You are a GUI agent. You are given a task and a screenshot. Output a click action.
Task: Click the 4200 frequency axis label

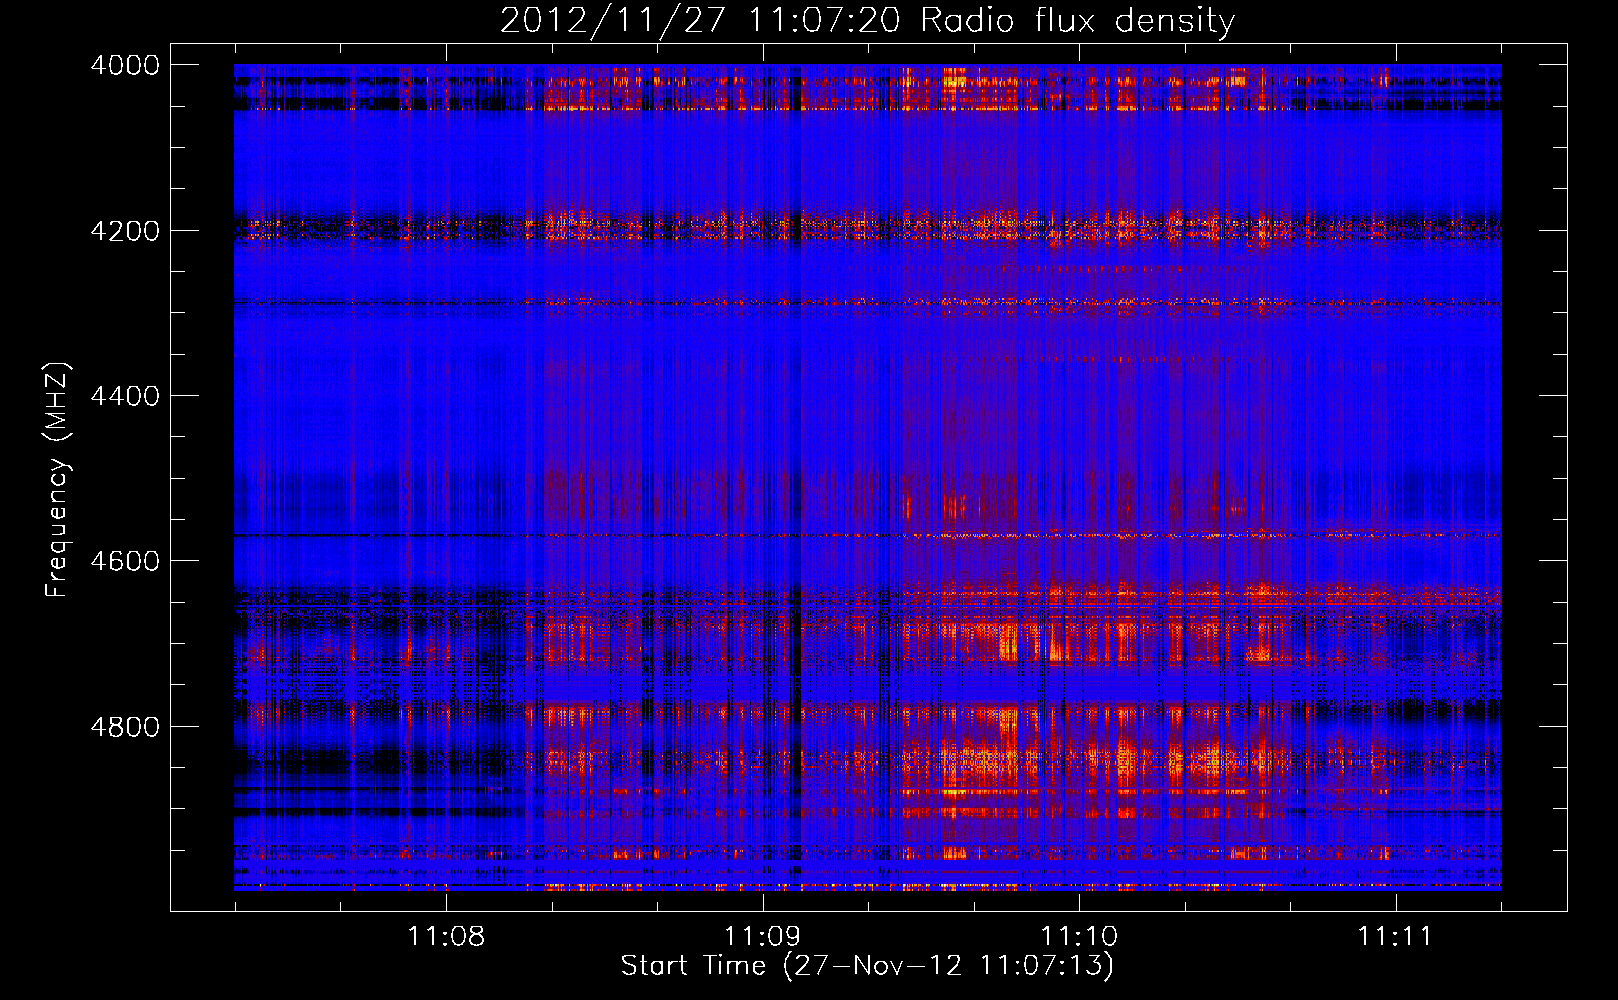[x=125, y=231]
